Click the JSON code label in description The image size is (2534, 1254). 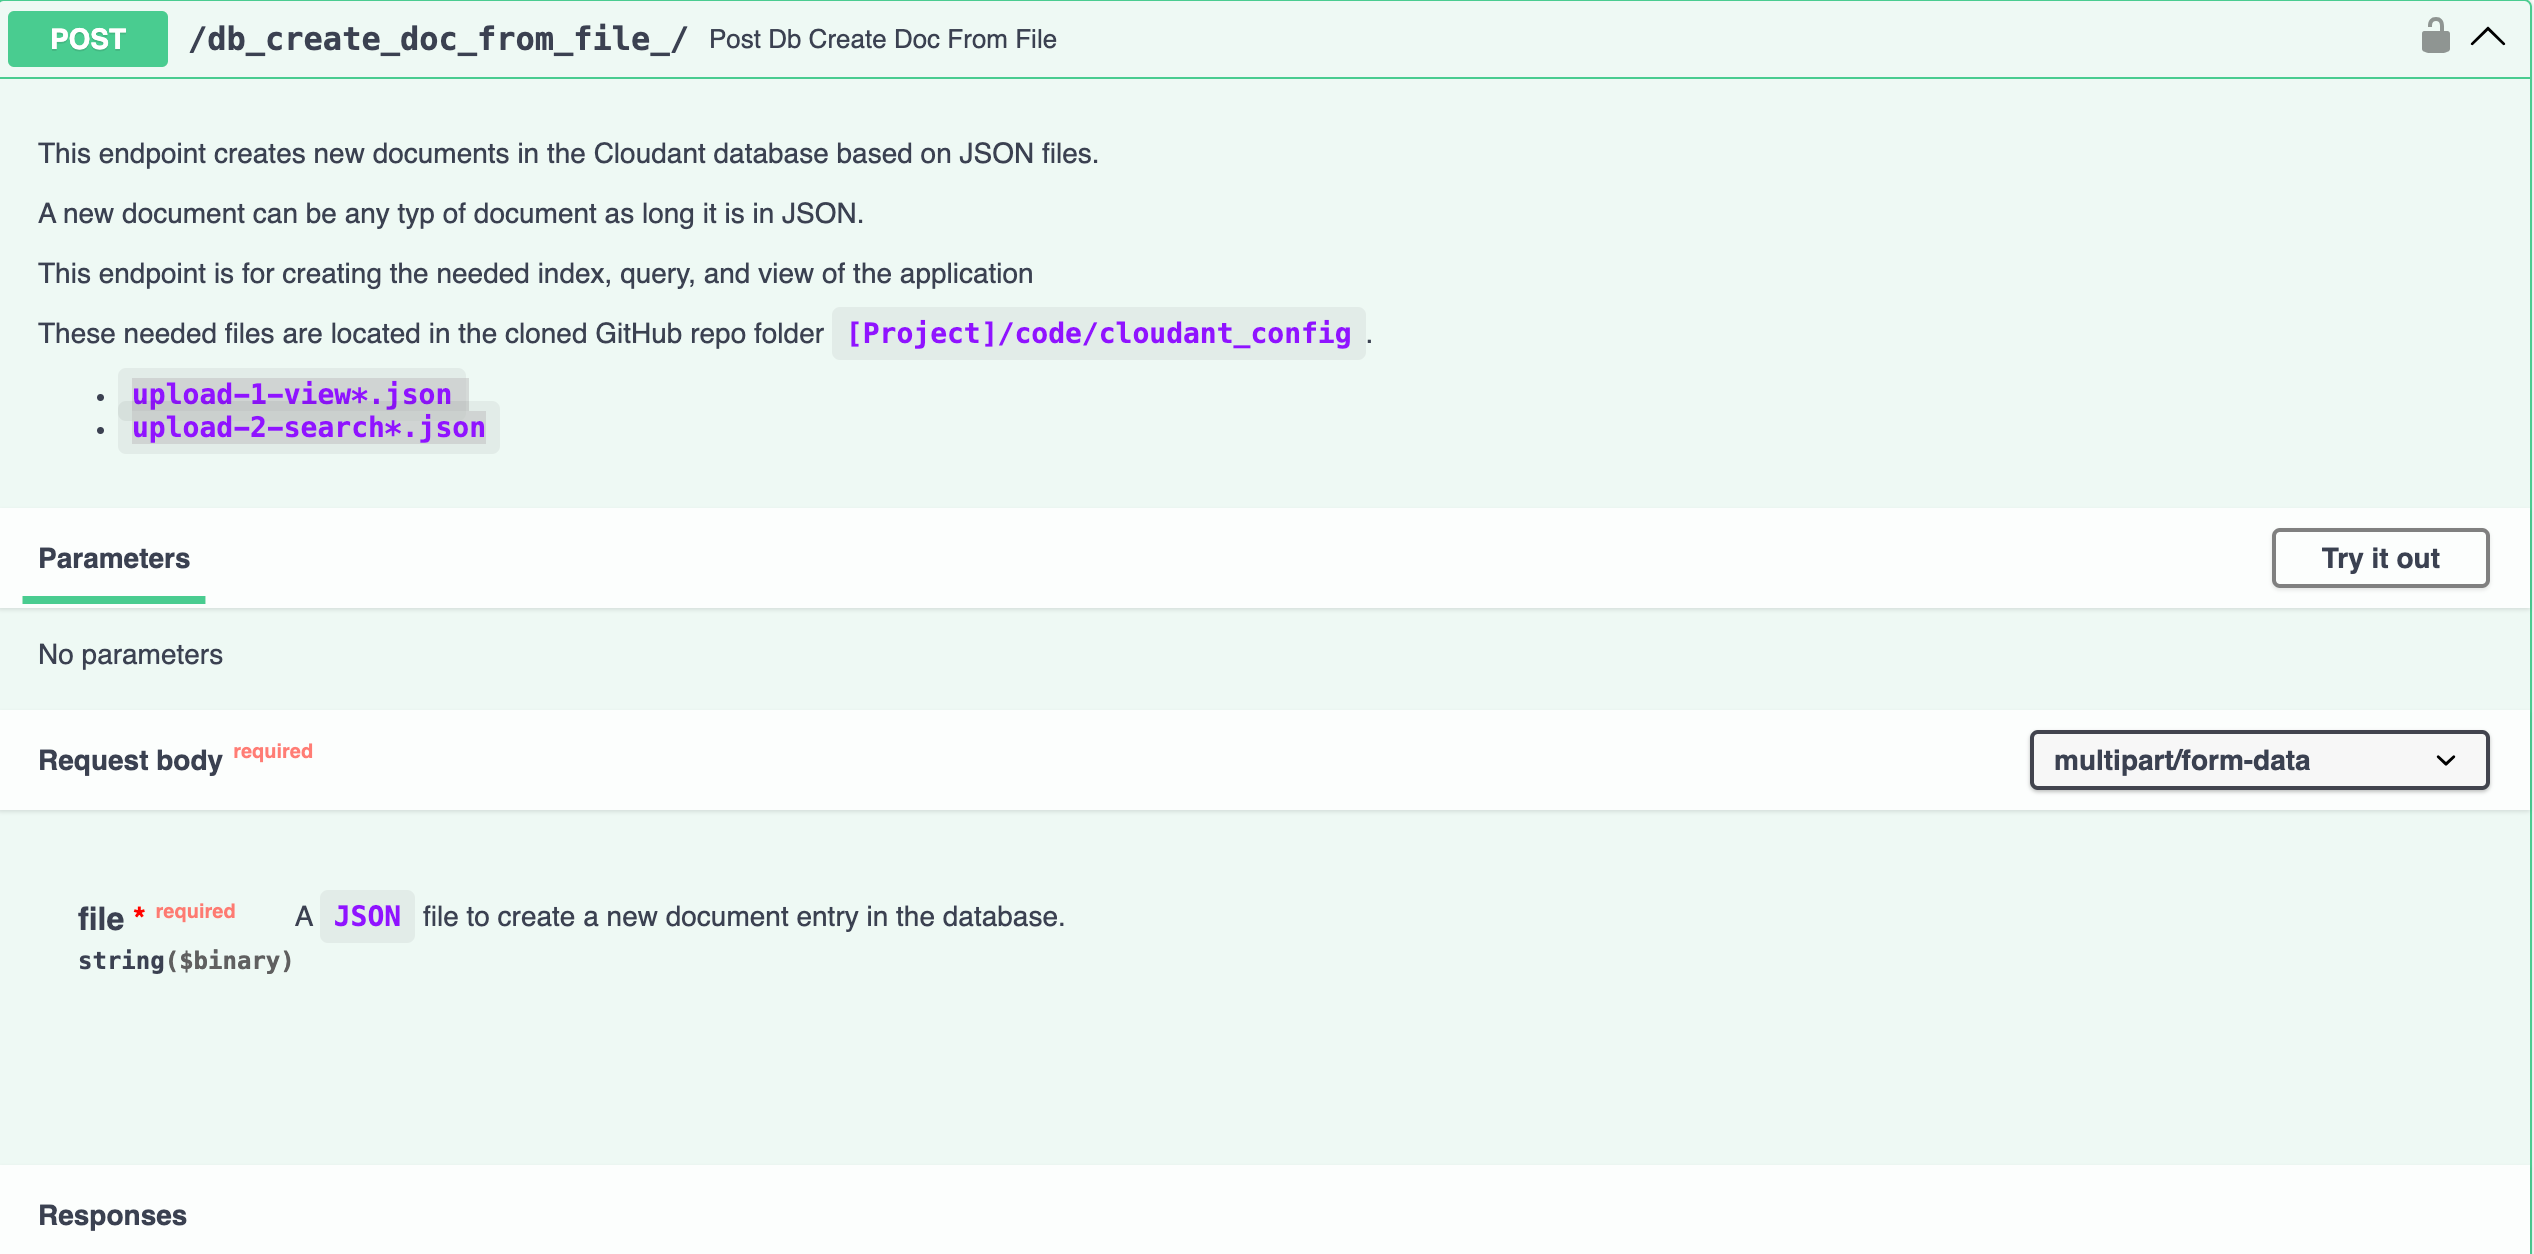[x=367, y=916]
